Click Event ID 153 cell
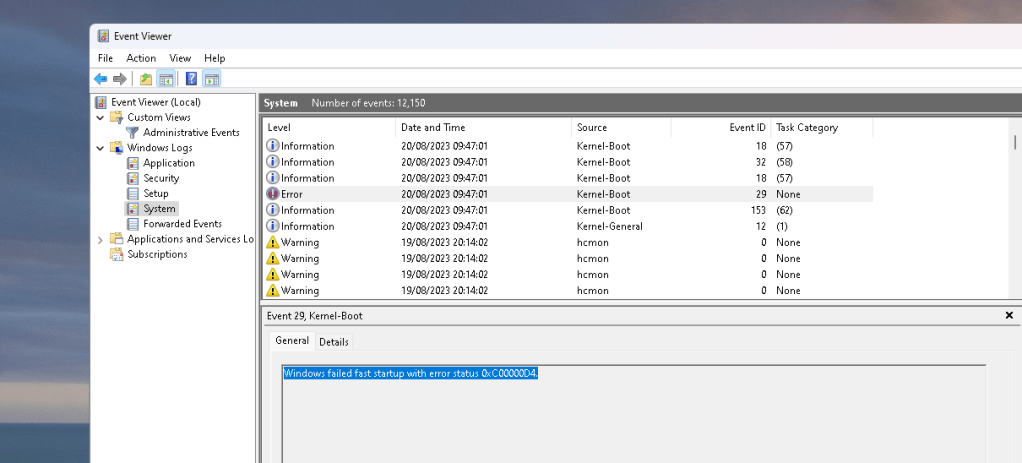This screenshot has height=463, width=1022. (758, 210)
